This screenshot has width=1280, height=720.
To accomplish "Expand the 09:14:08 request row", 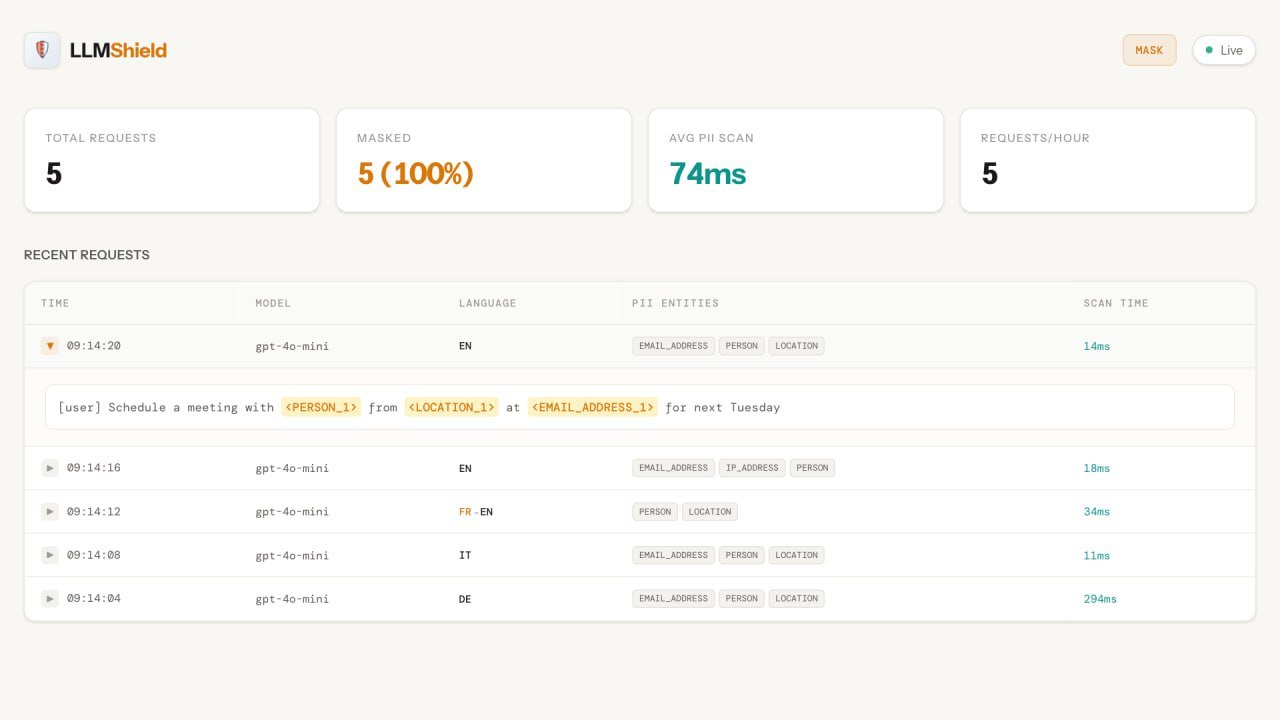I will click(50, 555).
